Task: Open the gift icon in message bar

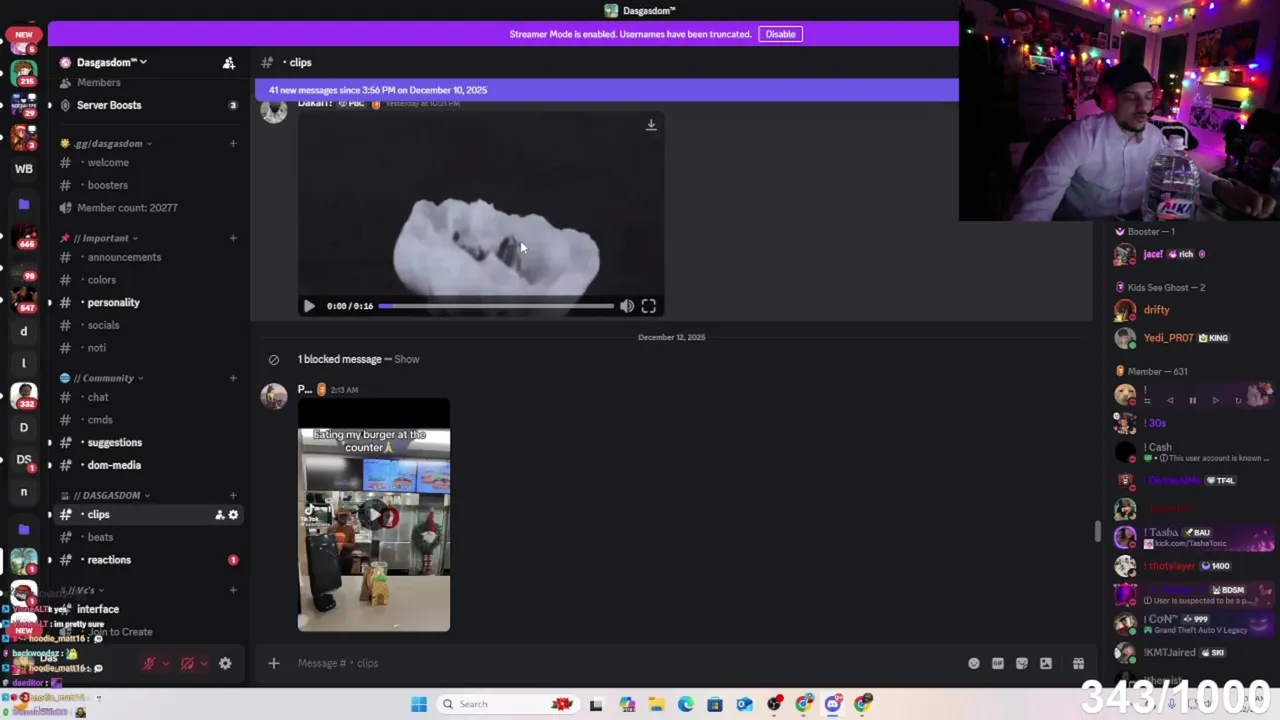Action: coord(1078,663)
